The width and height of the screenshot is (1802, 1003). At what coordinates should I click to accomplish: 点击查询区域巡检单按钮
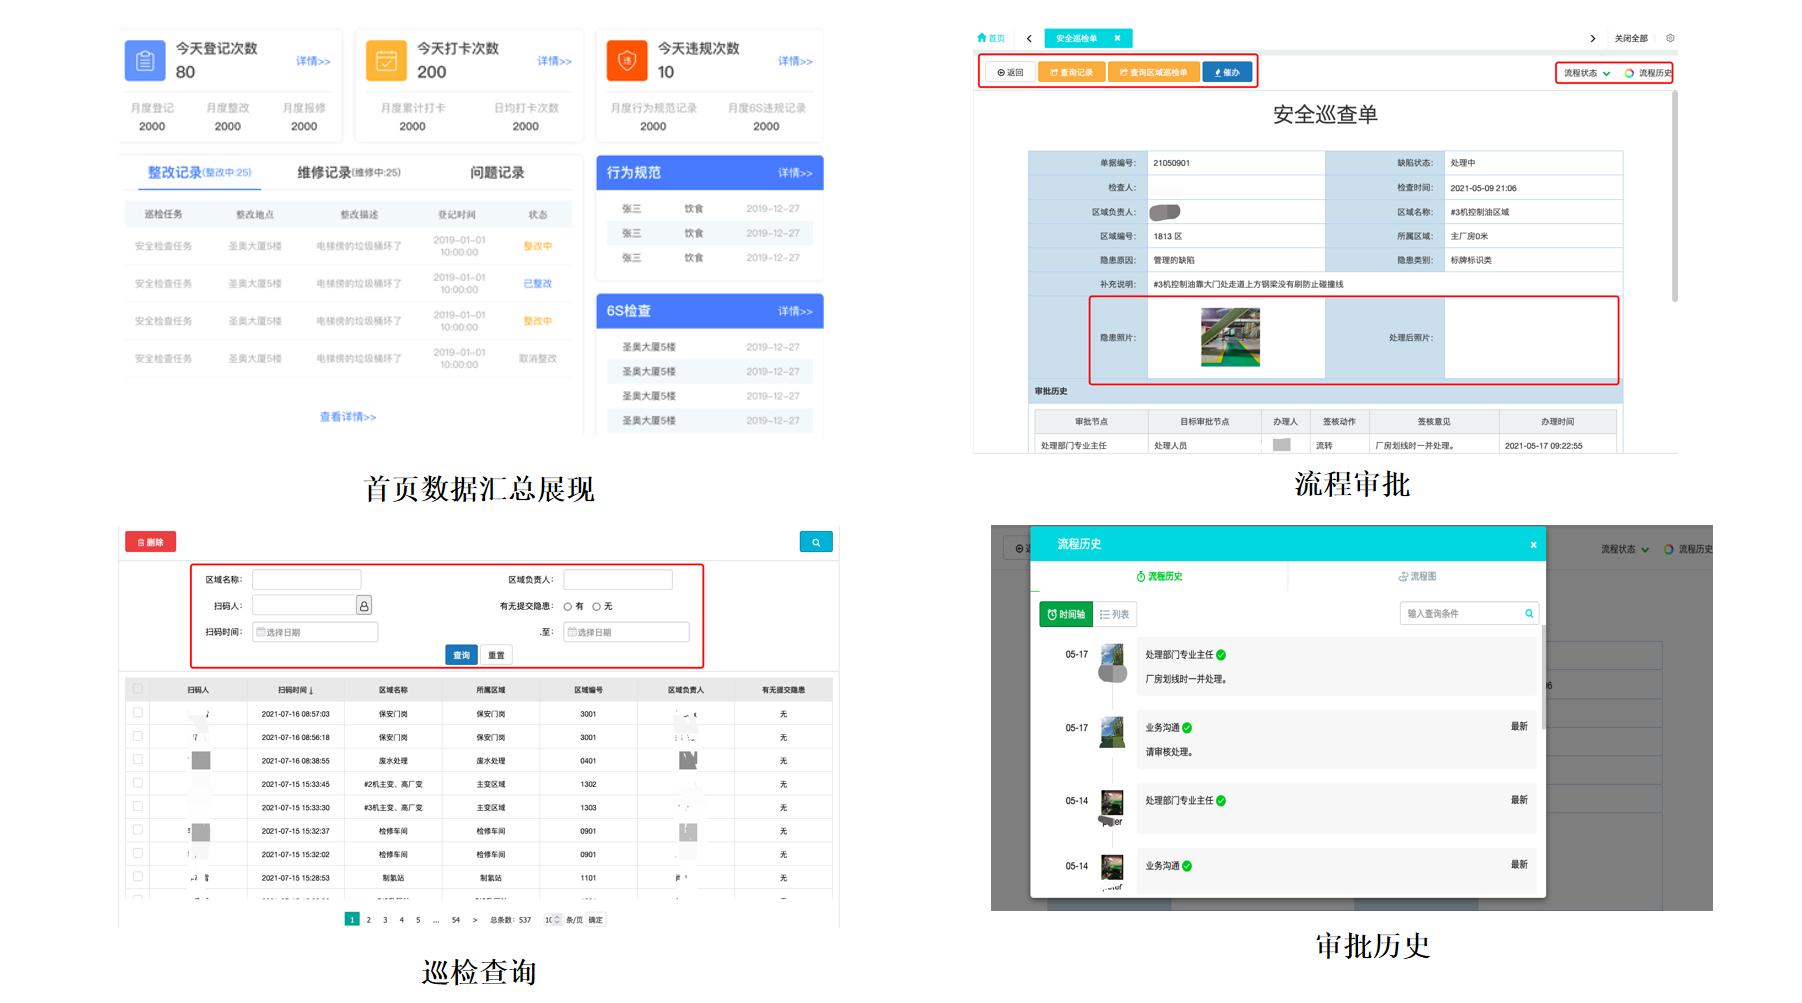[x=1152, y=72]
